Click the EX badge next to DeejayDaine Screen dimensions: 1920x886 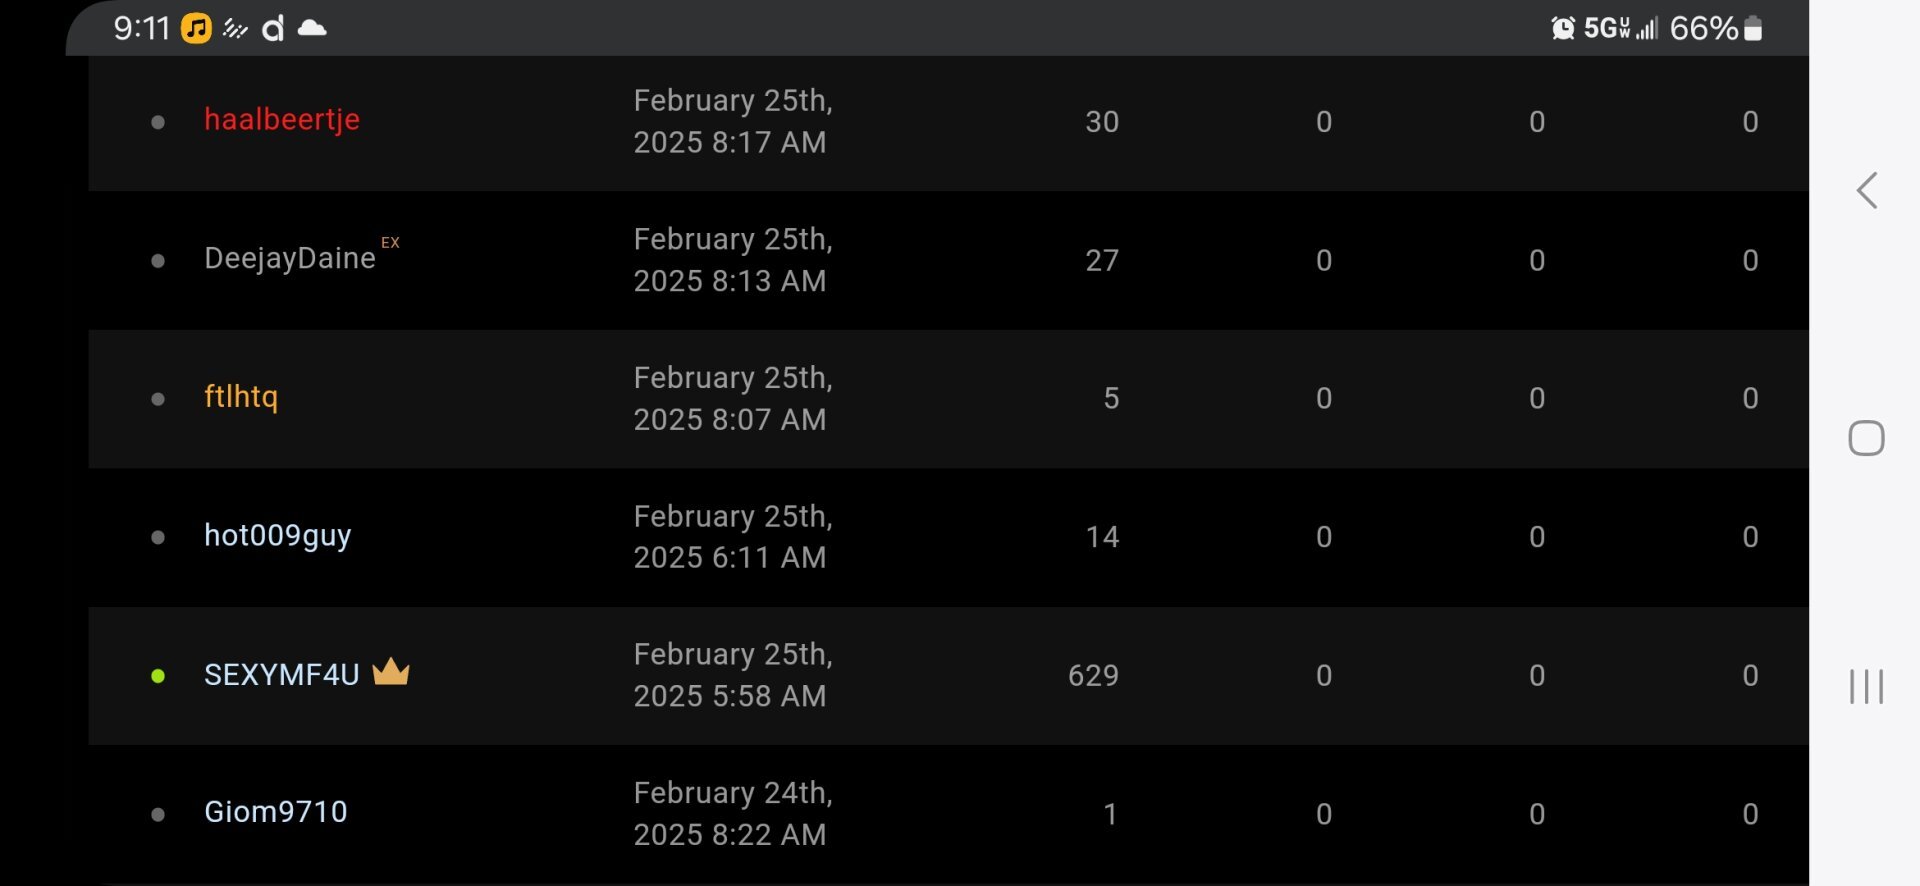click(x=390, y=243)
